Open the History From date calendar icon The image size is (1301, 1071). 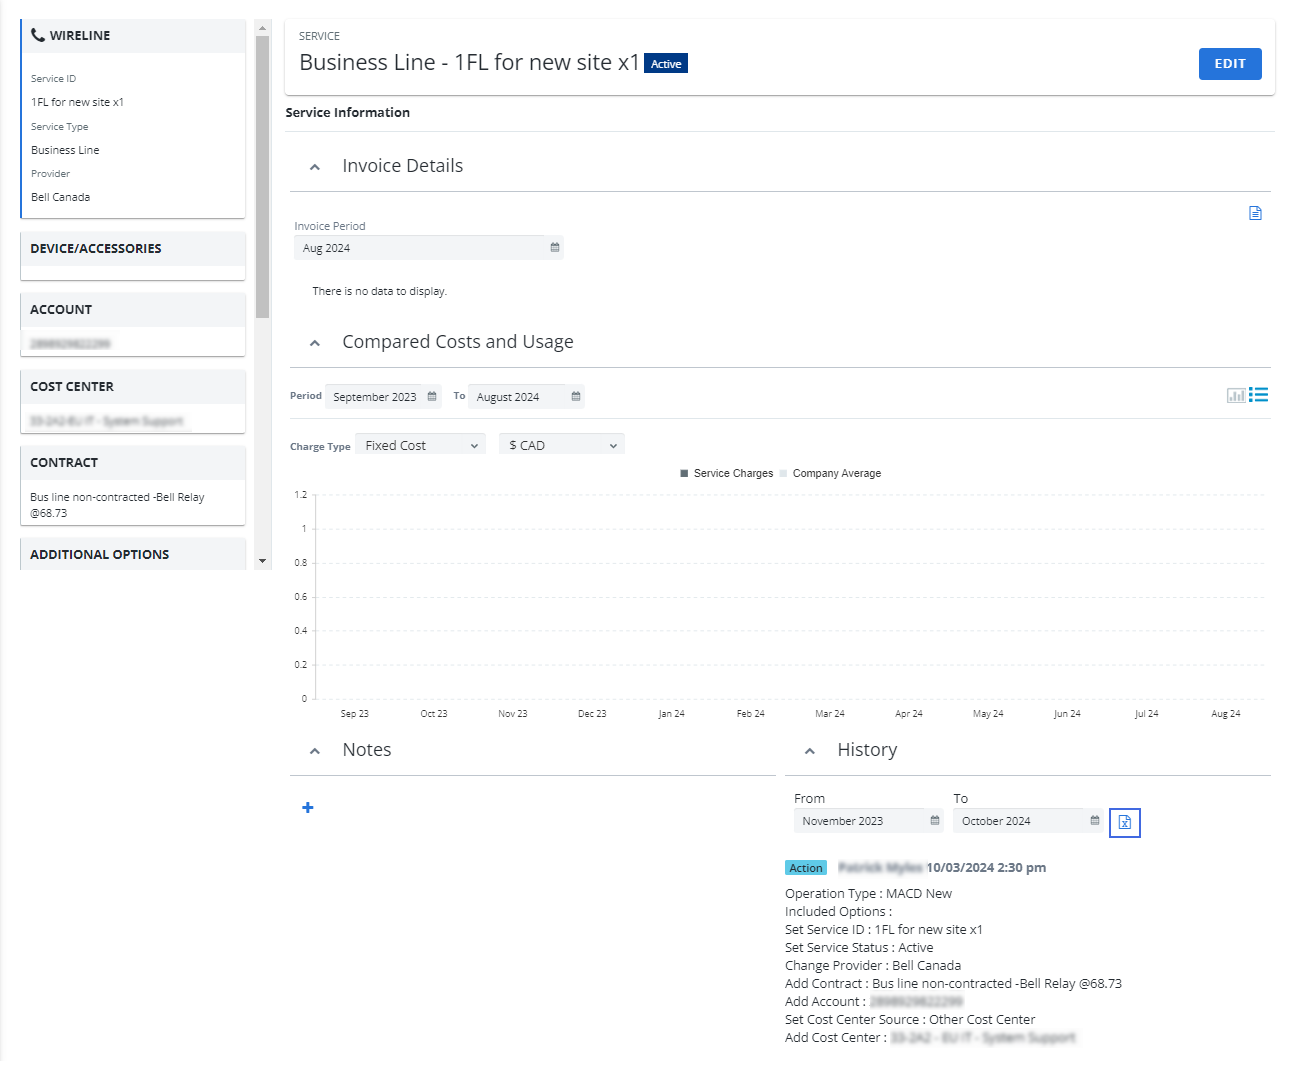pos(935,821)
